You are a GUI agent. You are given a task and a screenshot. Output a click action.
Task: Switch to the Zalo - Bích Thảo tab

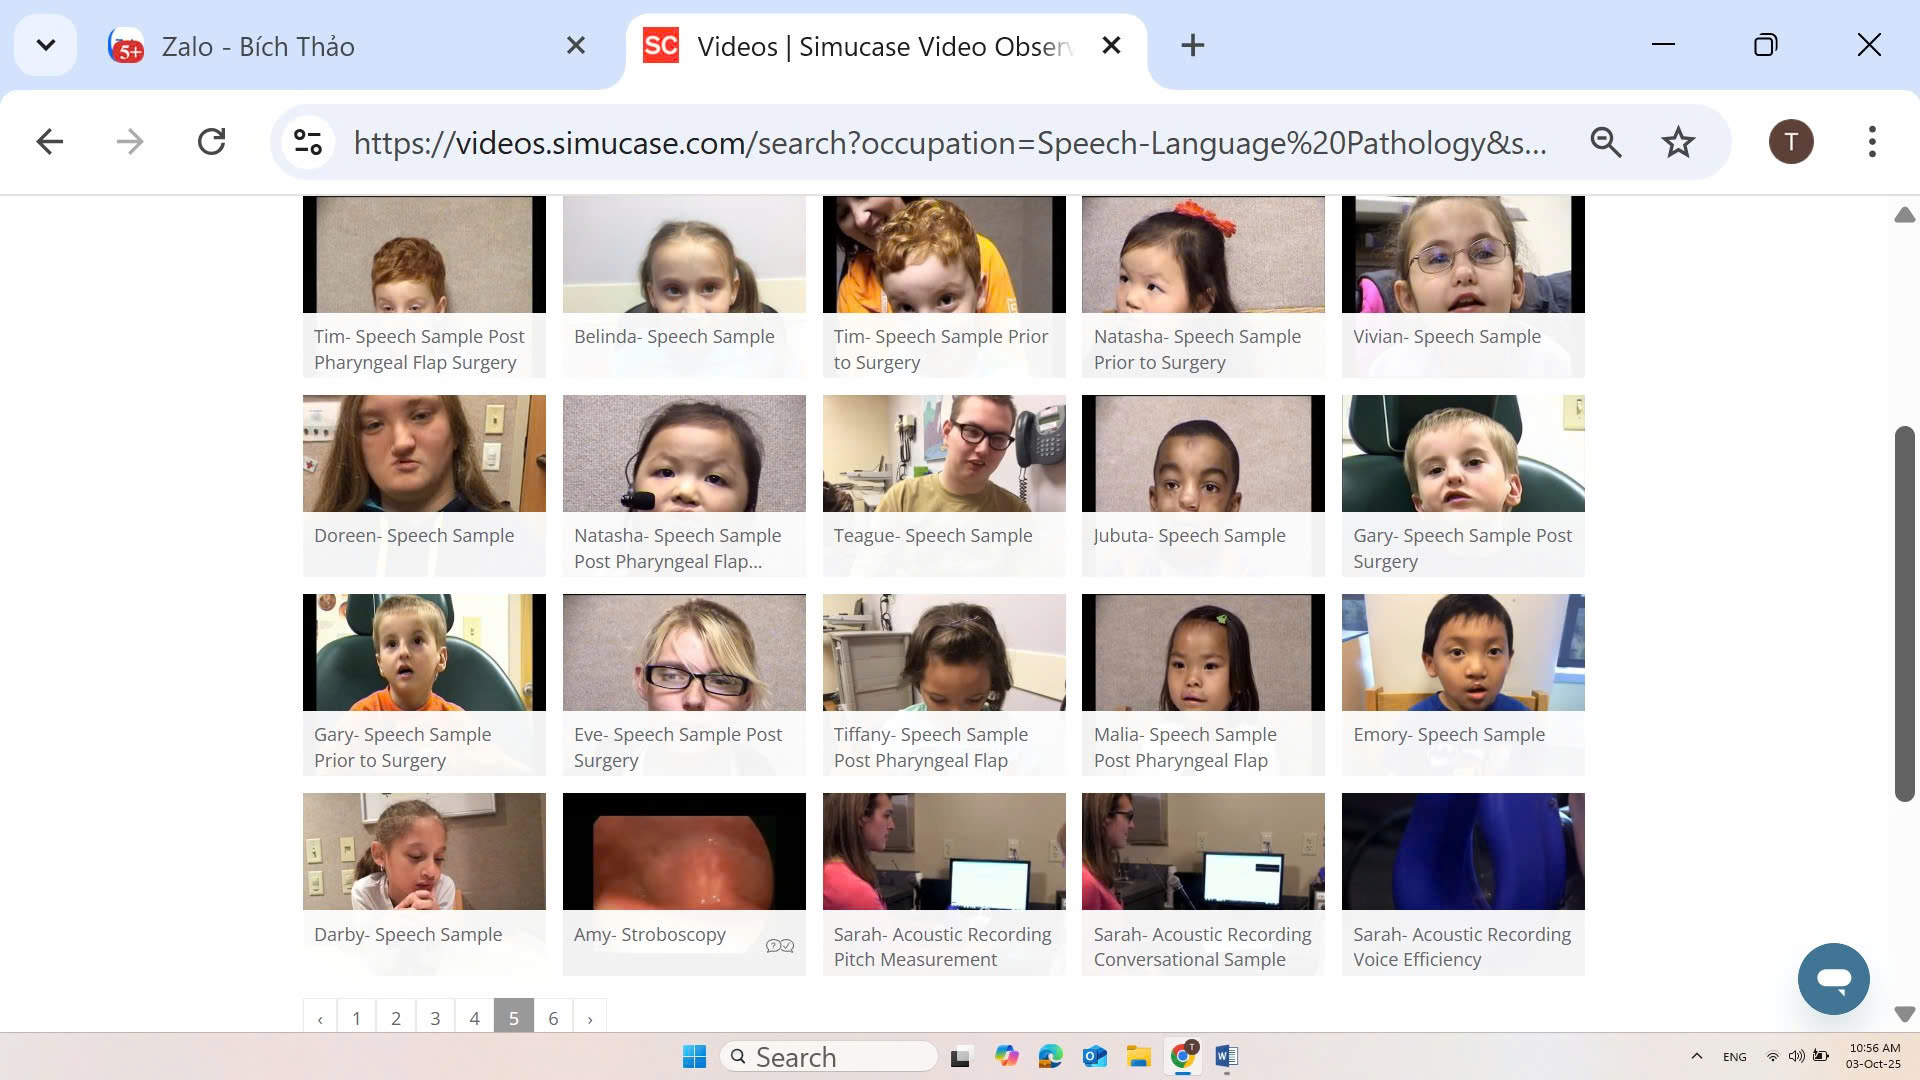point(258,47)
